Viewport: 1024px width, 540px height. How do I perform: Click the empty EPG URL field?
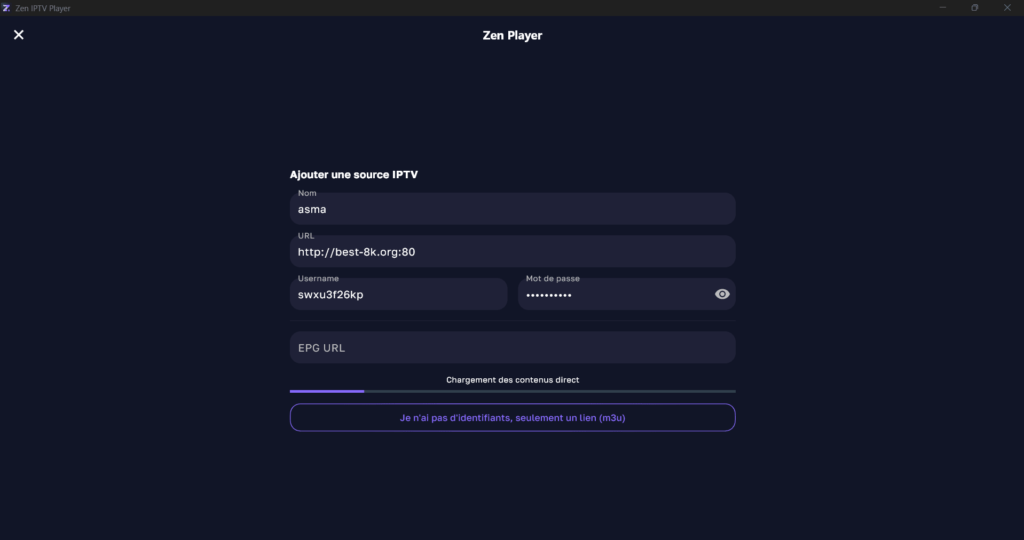click(512, 348)
